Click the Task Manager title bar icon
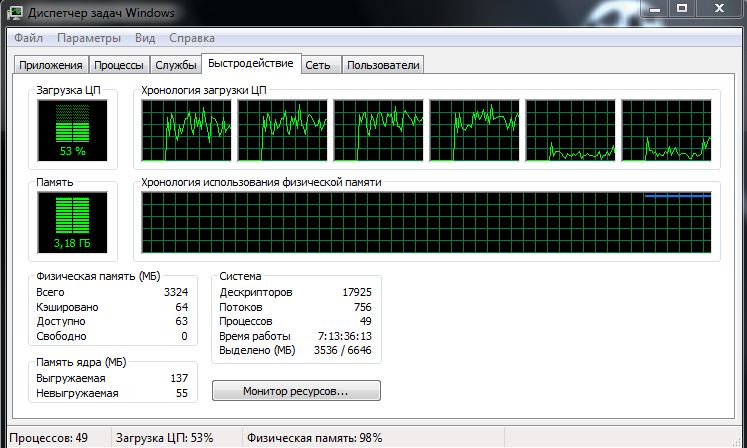Image resolution: width=747 pixels, height=448 pixels. [15, 12]
